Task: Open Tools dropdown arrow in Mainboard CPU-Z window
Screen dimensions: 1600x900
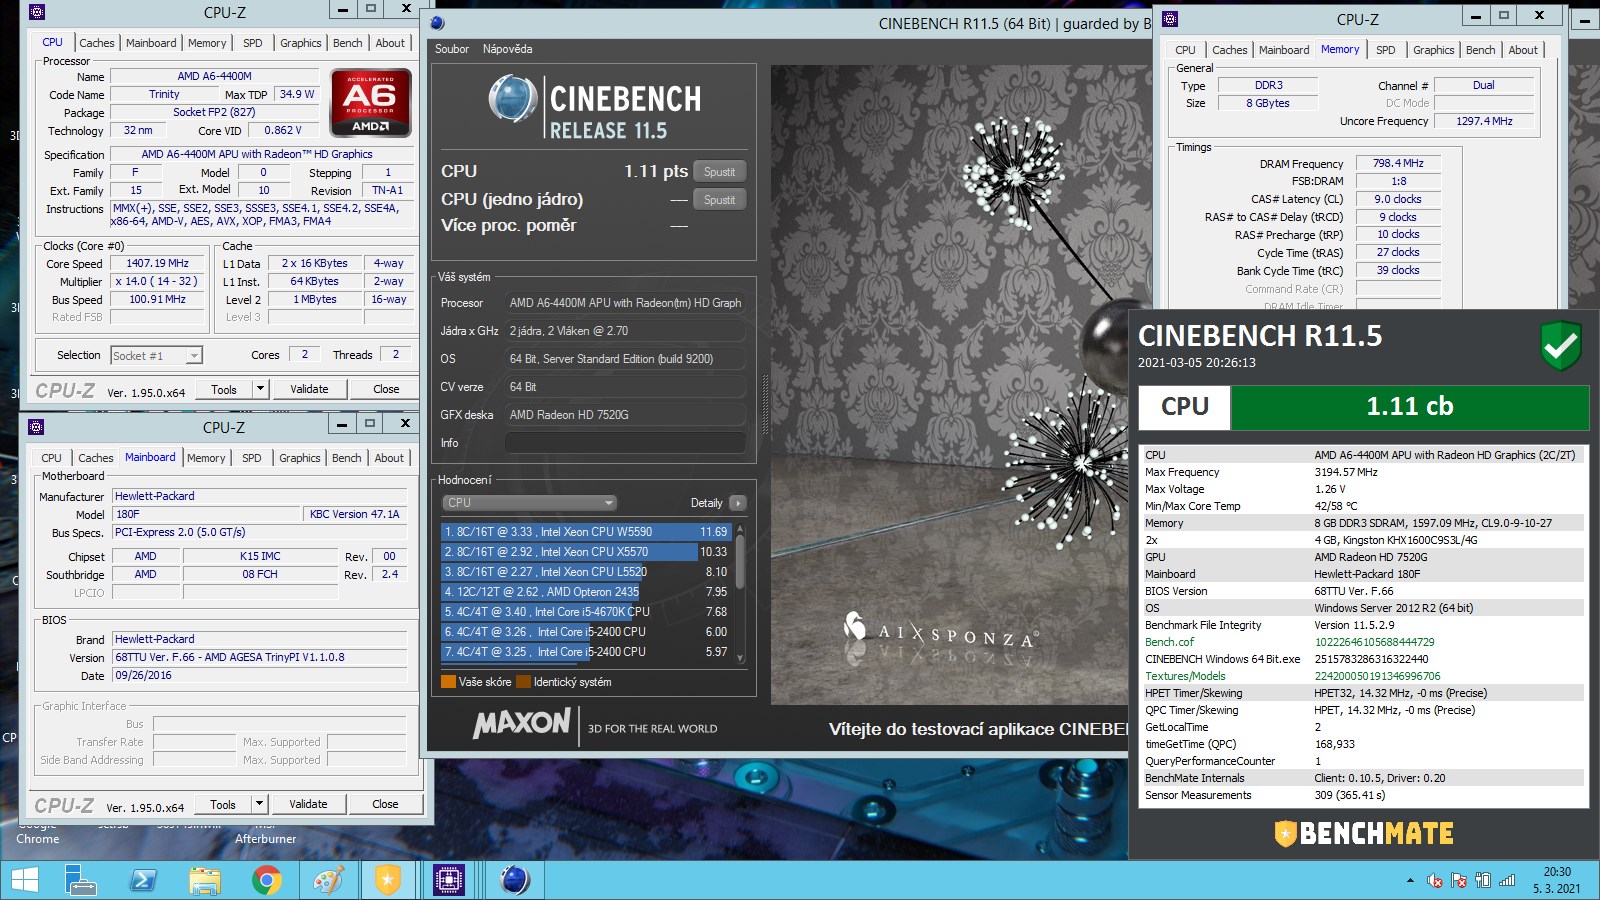Action: 259,804
